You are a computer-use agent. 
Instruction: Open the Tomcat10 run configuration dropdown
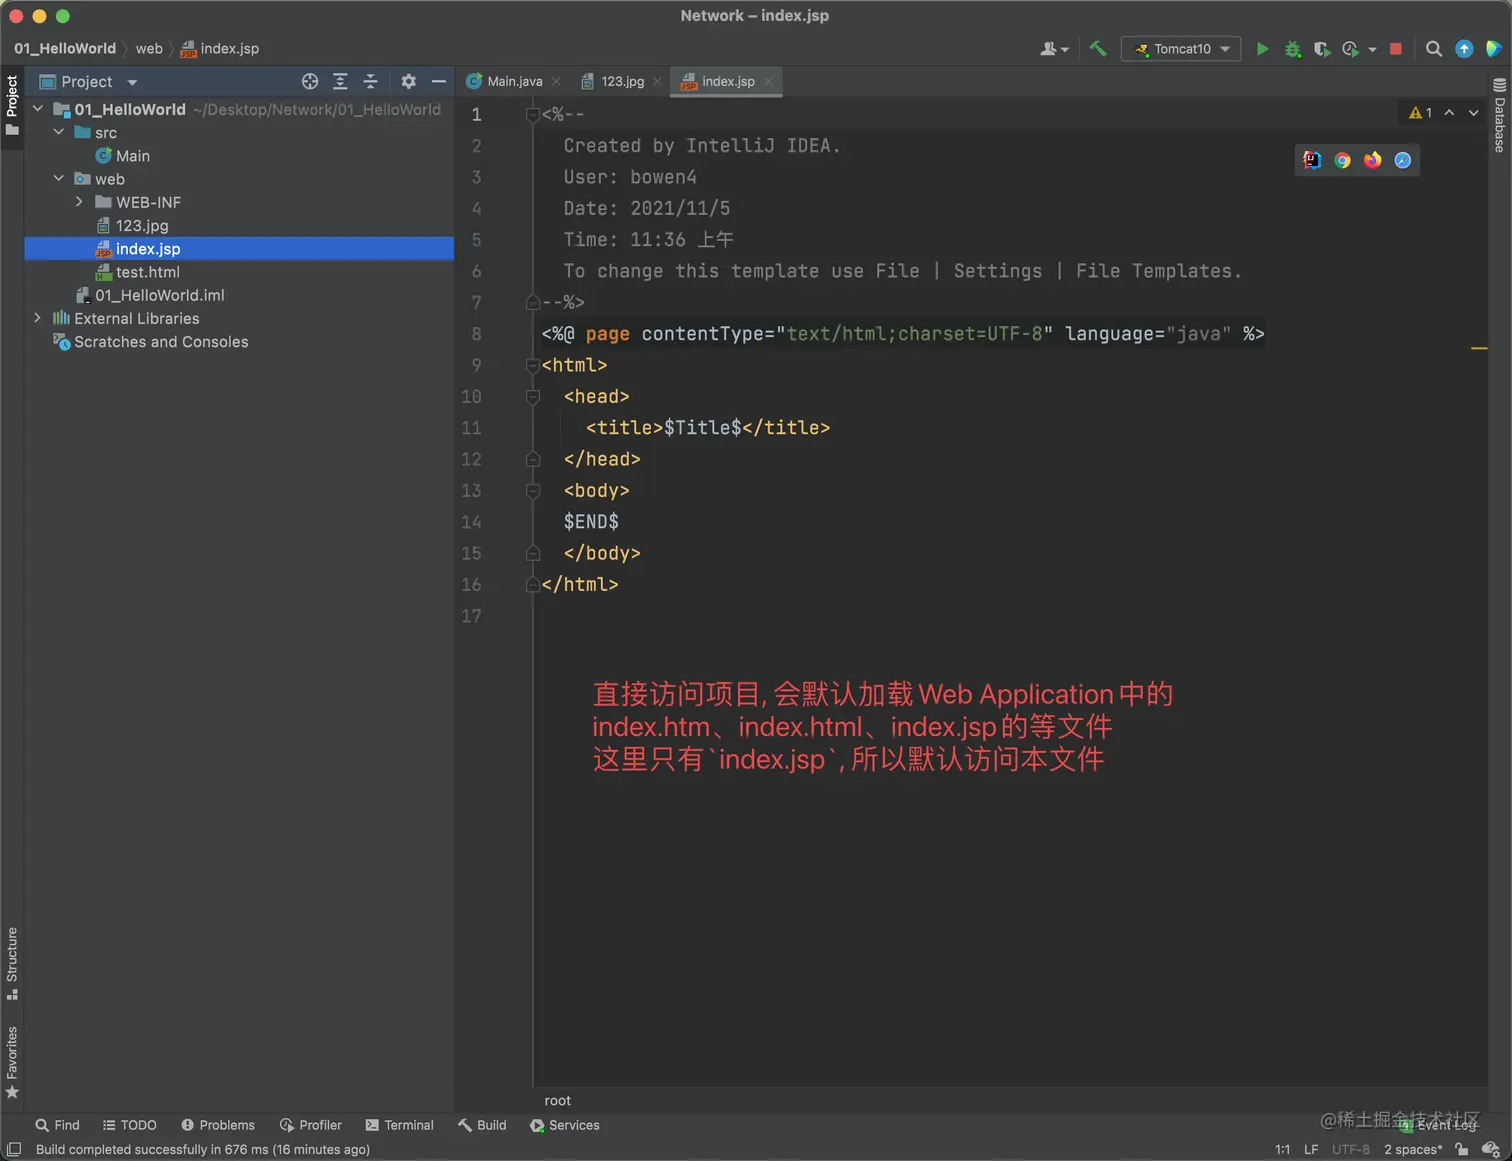pyautogui.click(x=1181, y=48)
